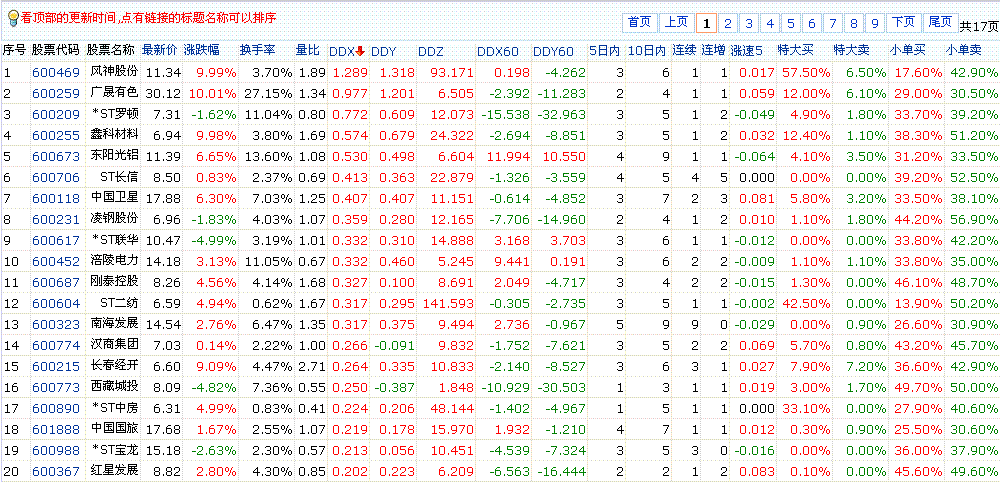Sort by DDX column header
This screenshot has height=482, width=1000.
pyautogui.click(x=342, y=51)
